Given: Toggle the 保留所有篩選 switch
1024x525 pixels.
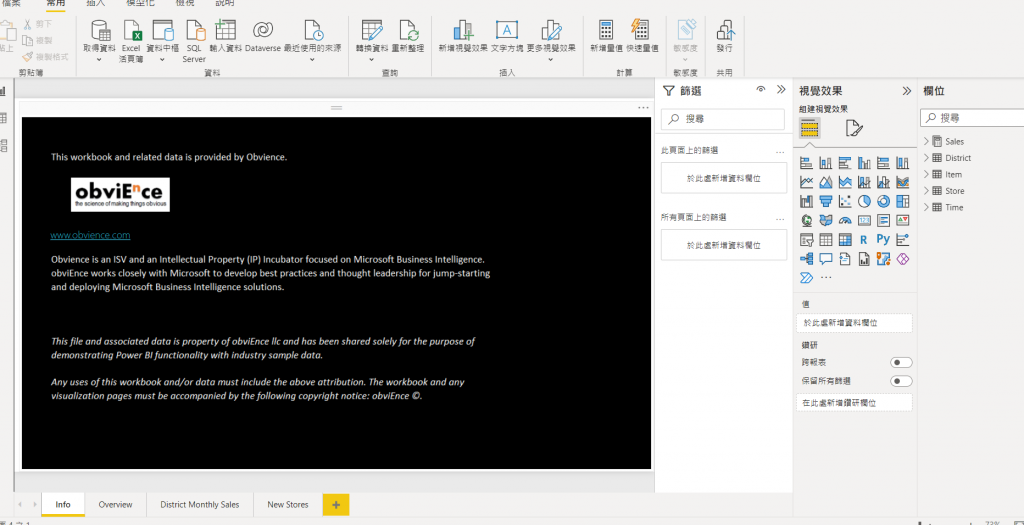Looking at the screenshot, I should coord(901,381).
